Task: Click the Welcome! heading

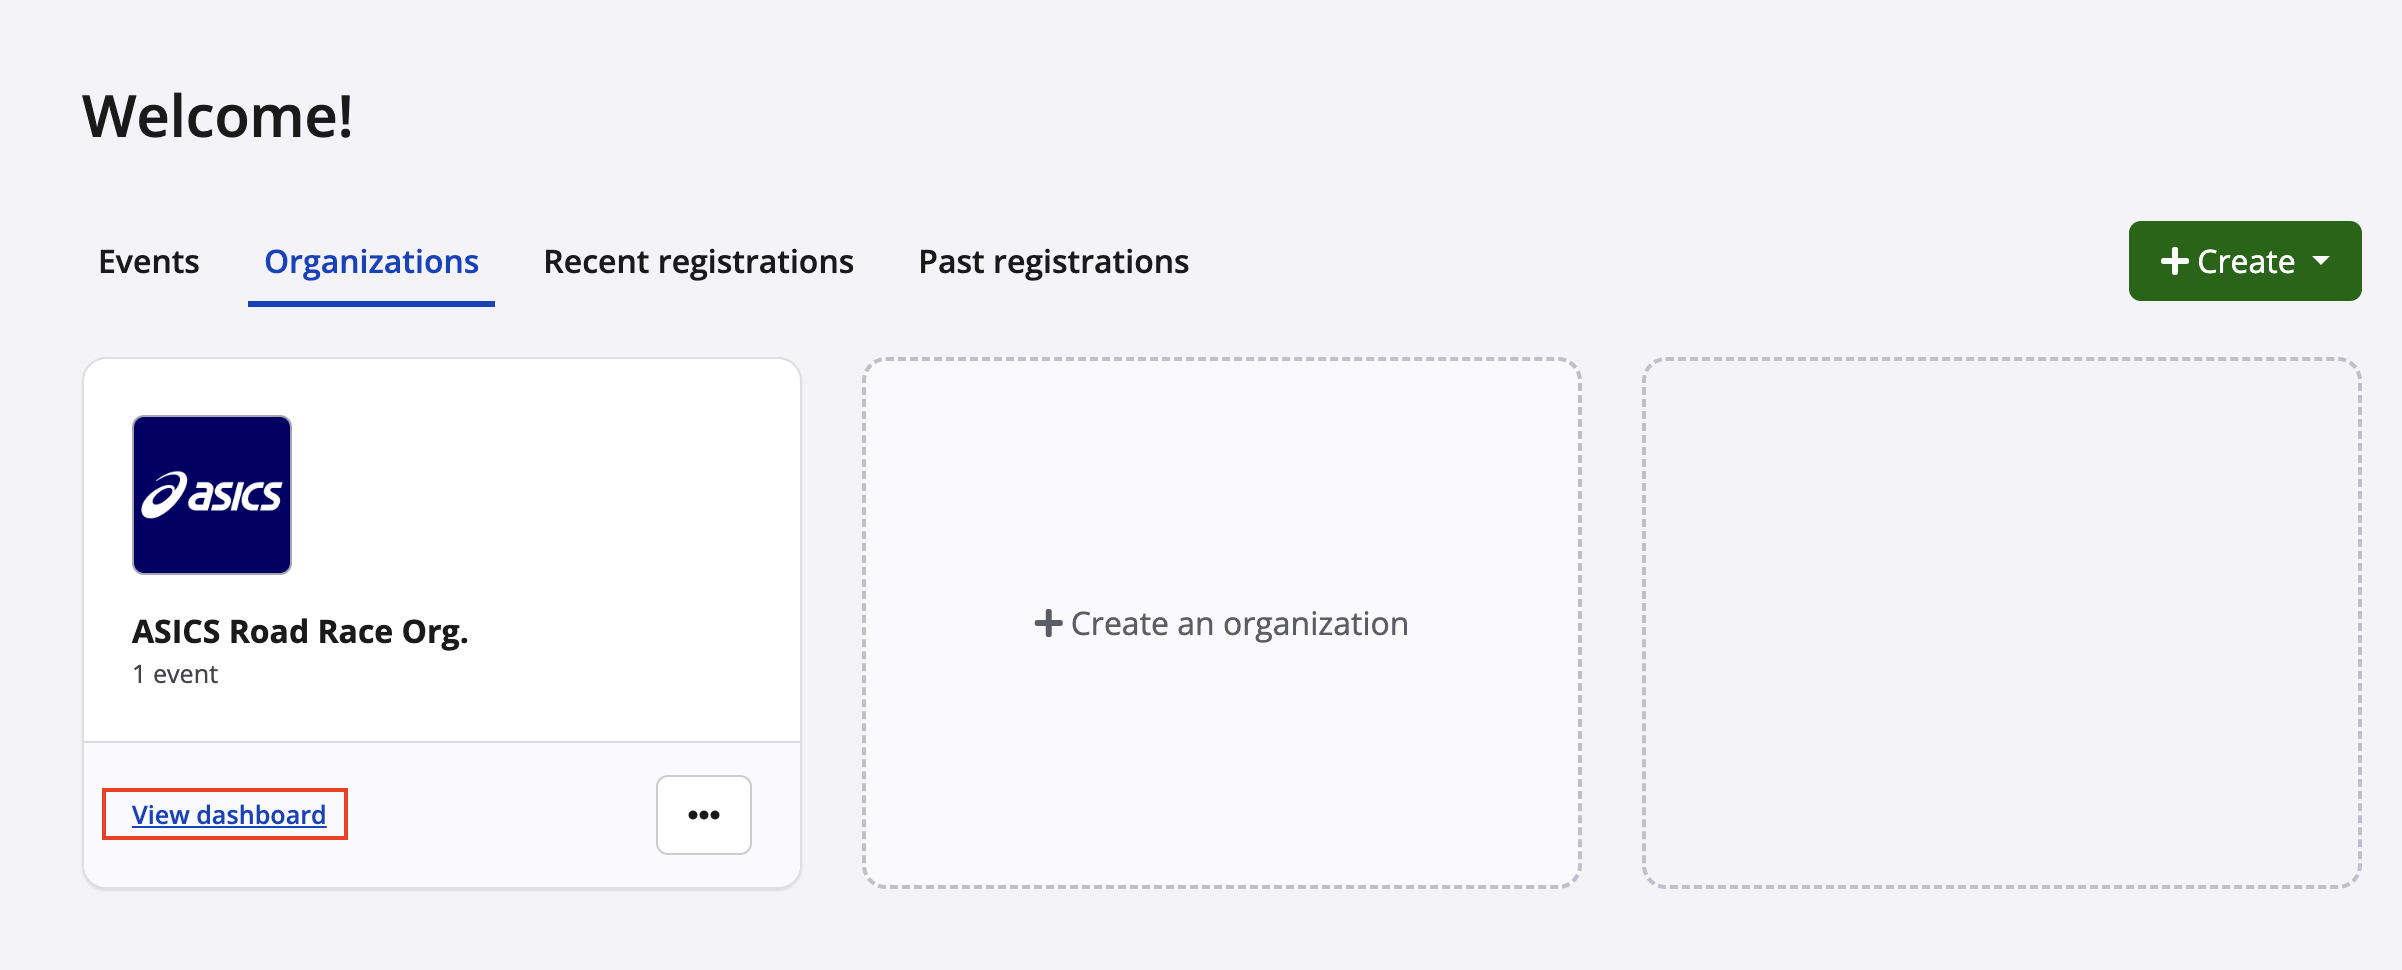Action: pyautogui.click(x=217, y=116)
